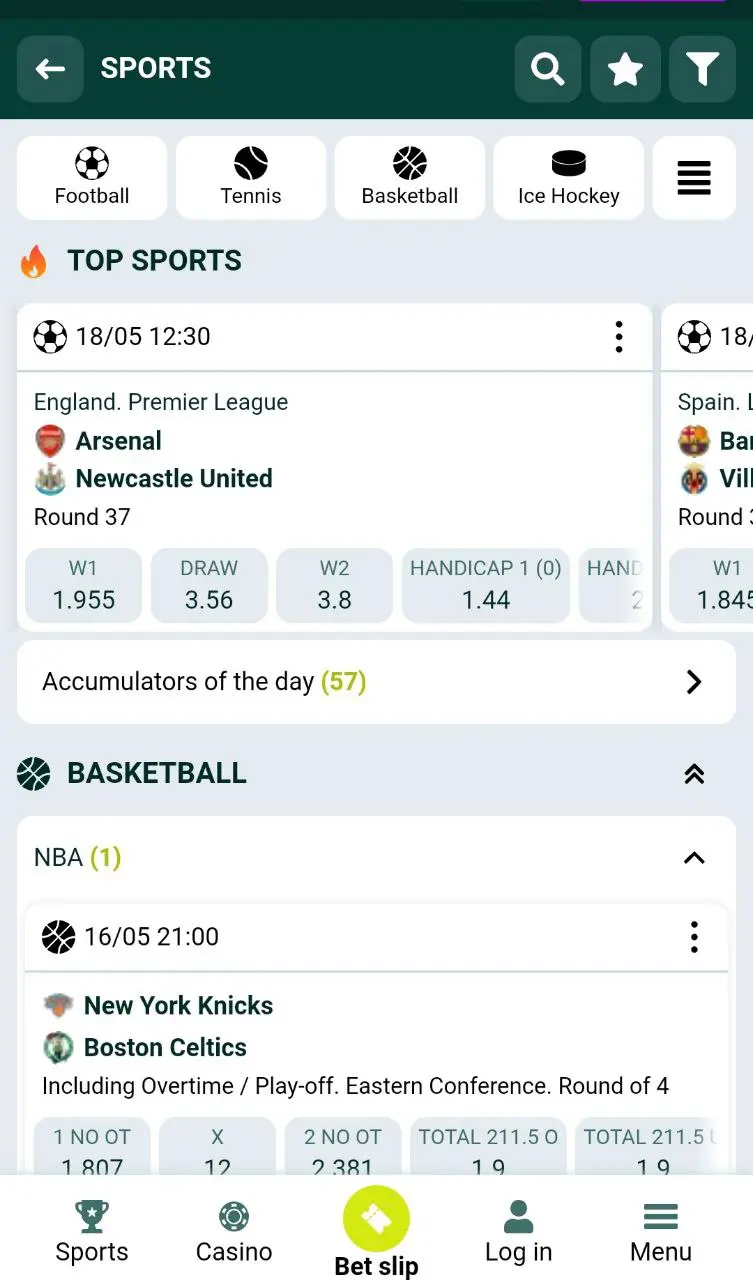Choose Handicap 1 (0) odds 1.44

(486, 585)
